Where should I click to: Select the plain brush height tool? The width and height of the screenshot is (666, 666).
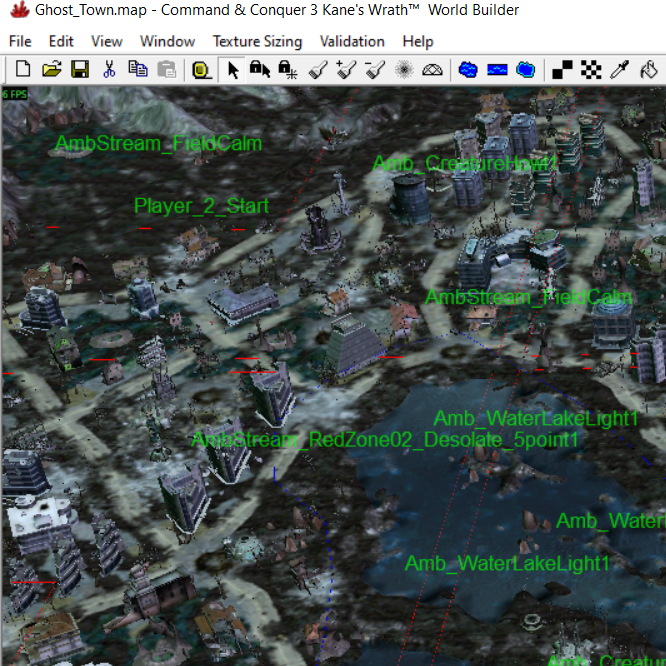coord(318,70)
